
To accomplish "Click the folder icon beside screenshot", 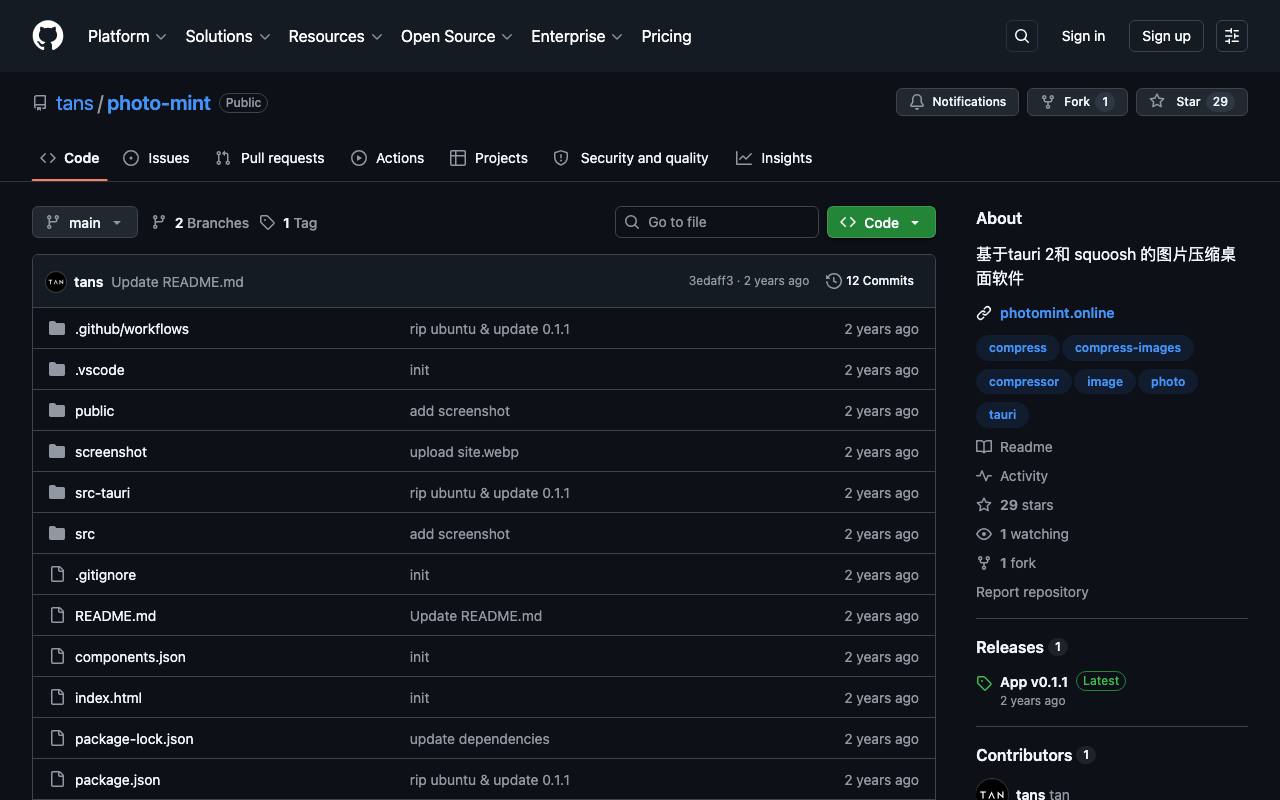I will (x=57, y=451).
